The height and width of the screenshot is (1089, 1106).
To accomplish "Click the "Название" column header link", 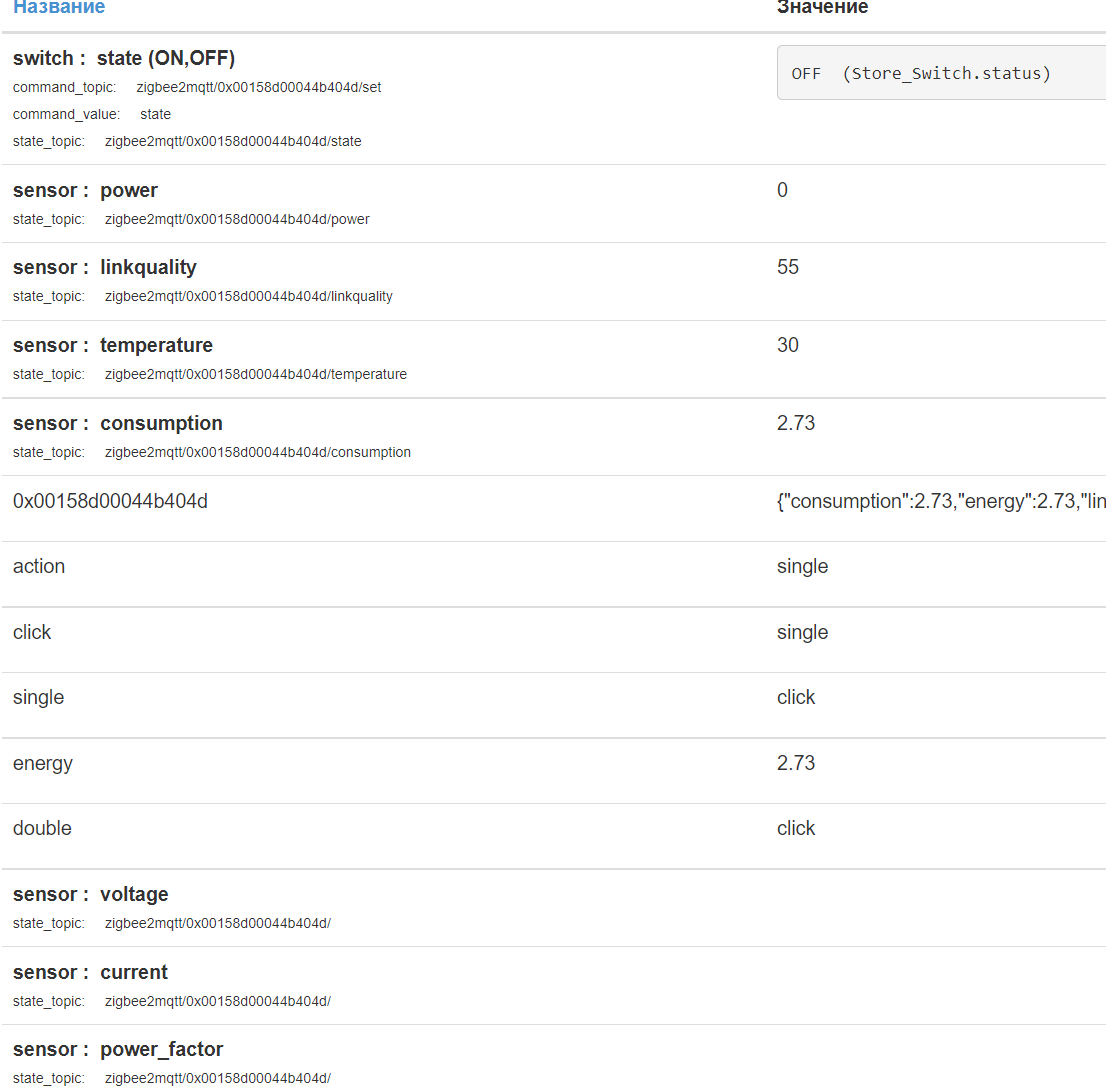I will click(x=58, y=7).
